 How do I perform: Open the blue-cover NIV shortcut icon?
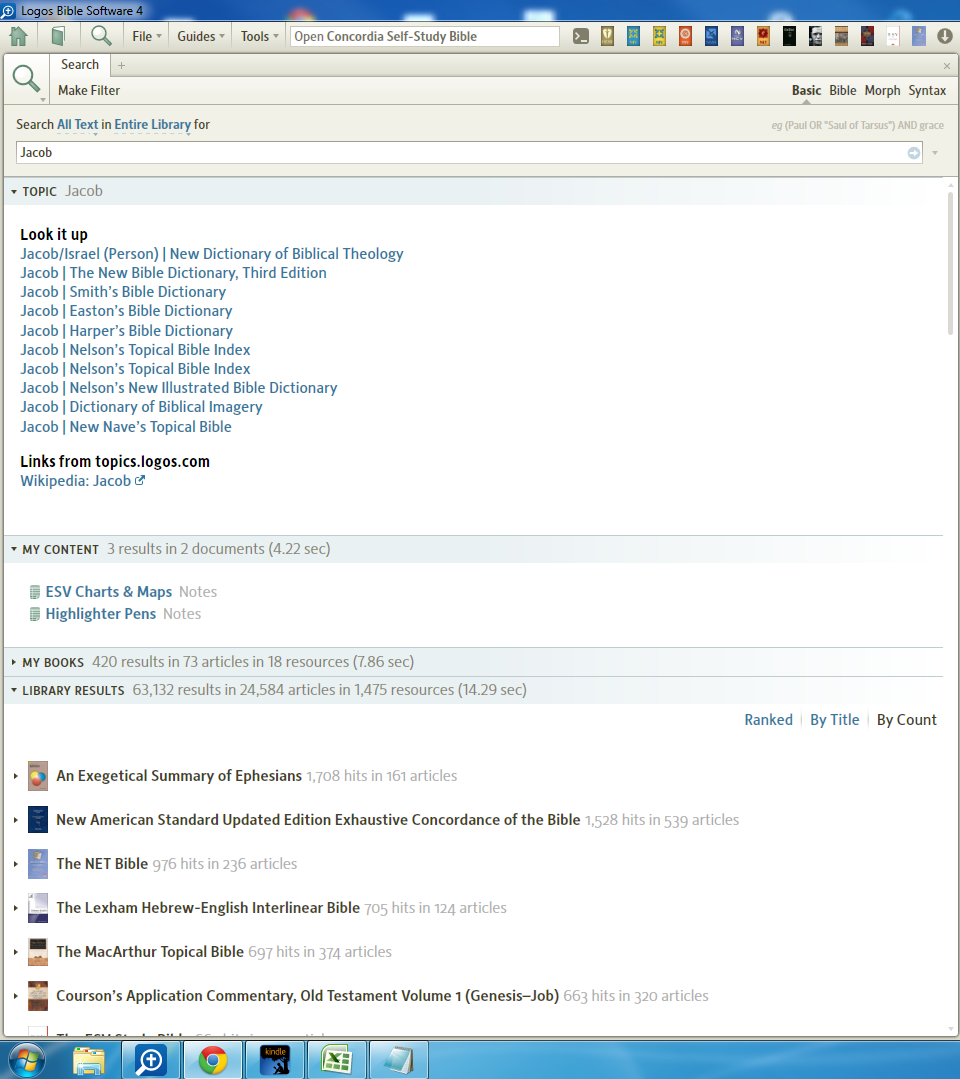pos(633,36)
